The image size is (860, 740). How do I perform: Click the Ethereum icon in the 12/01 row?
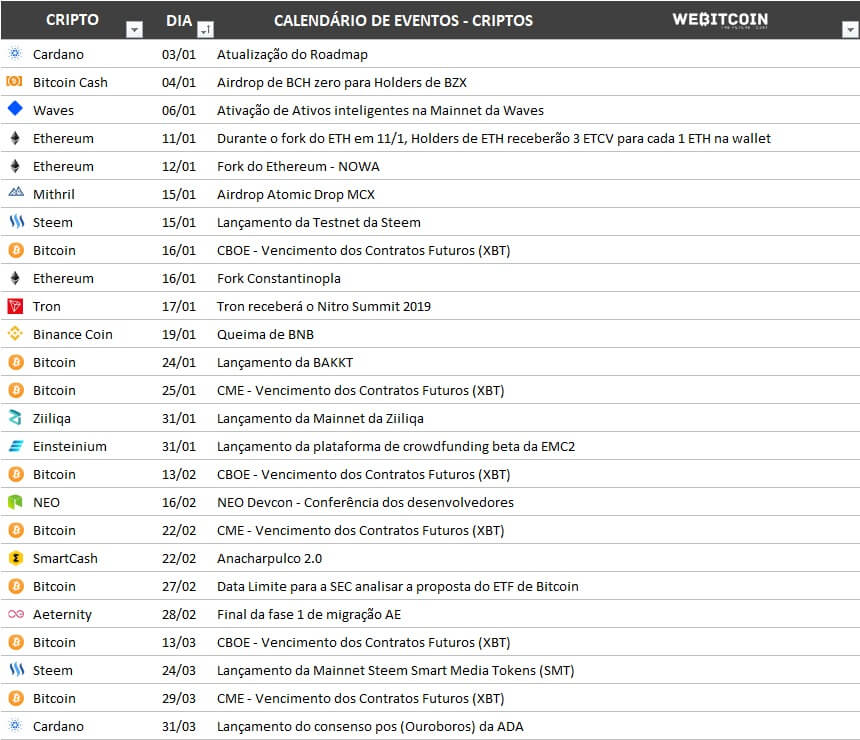pos(15,166)
